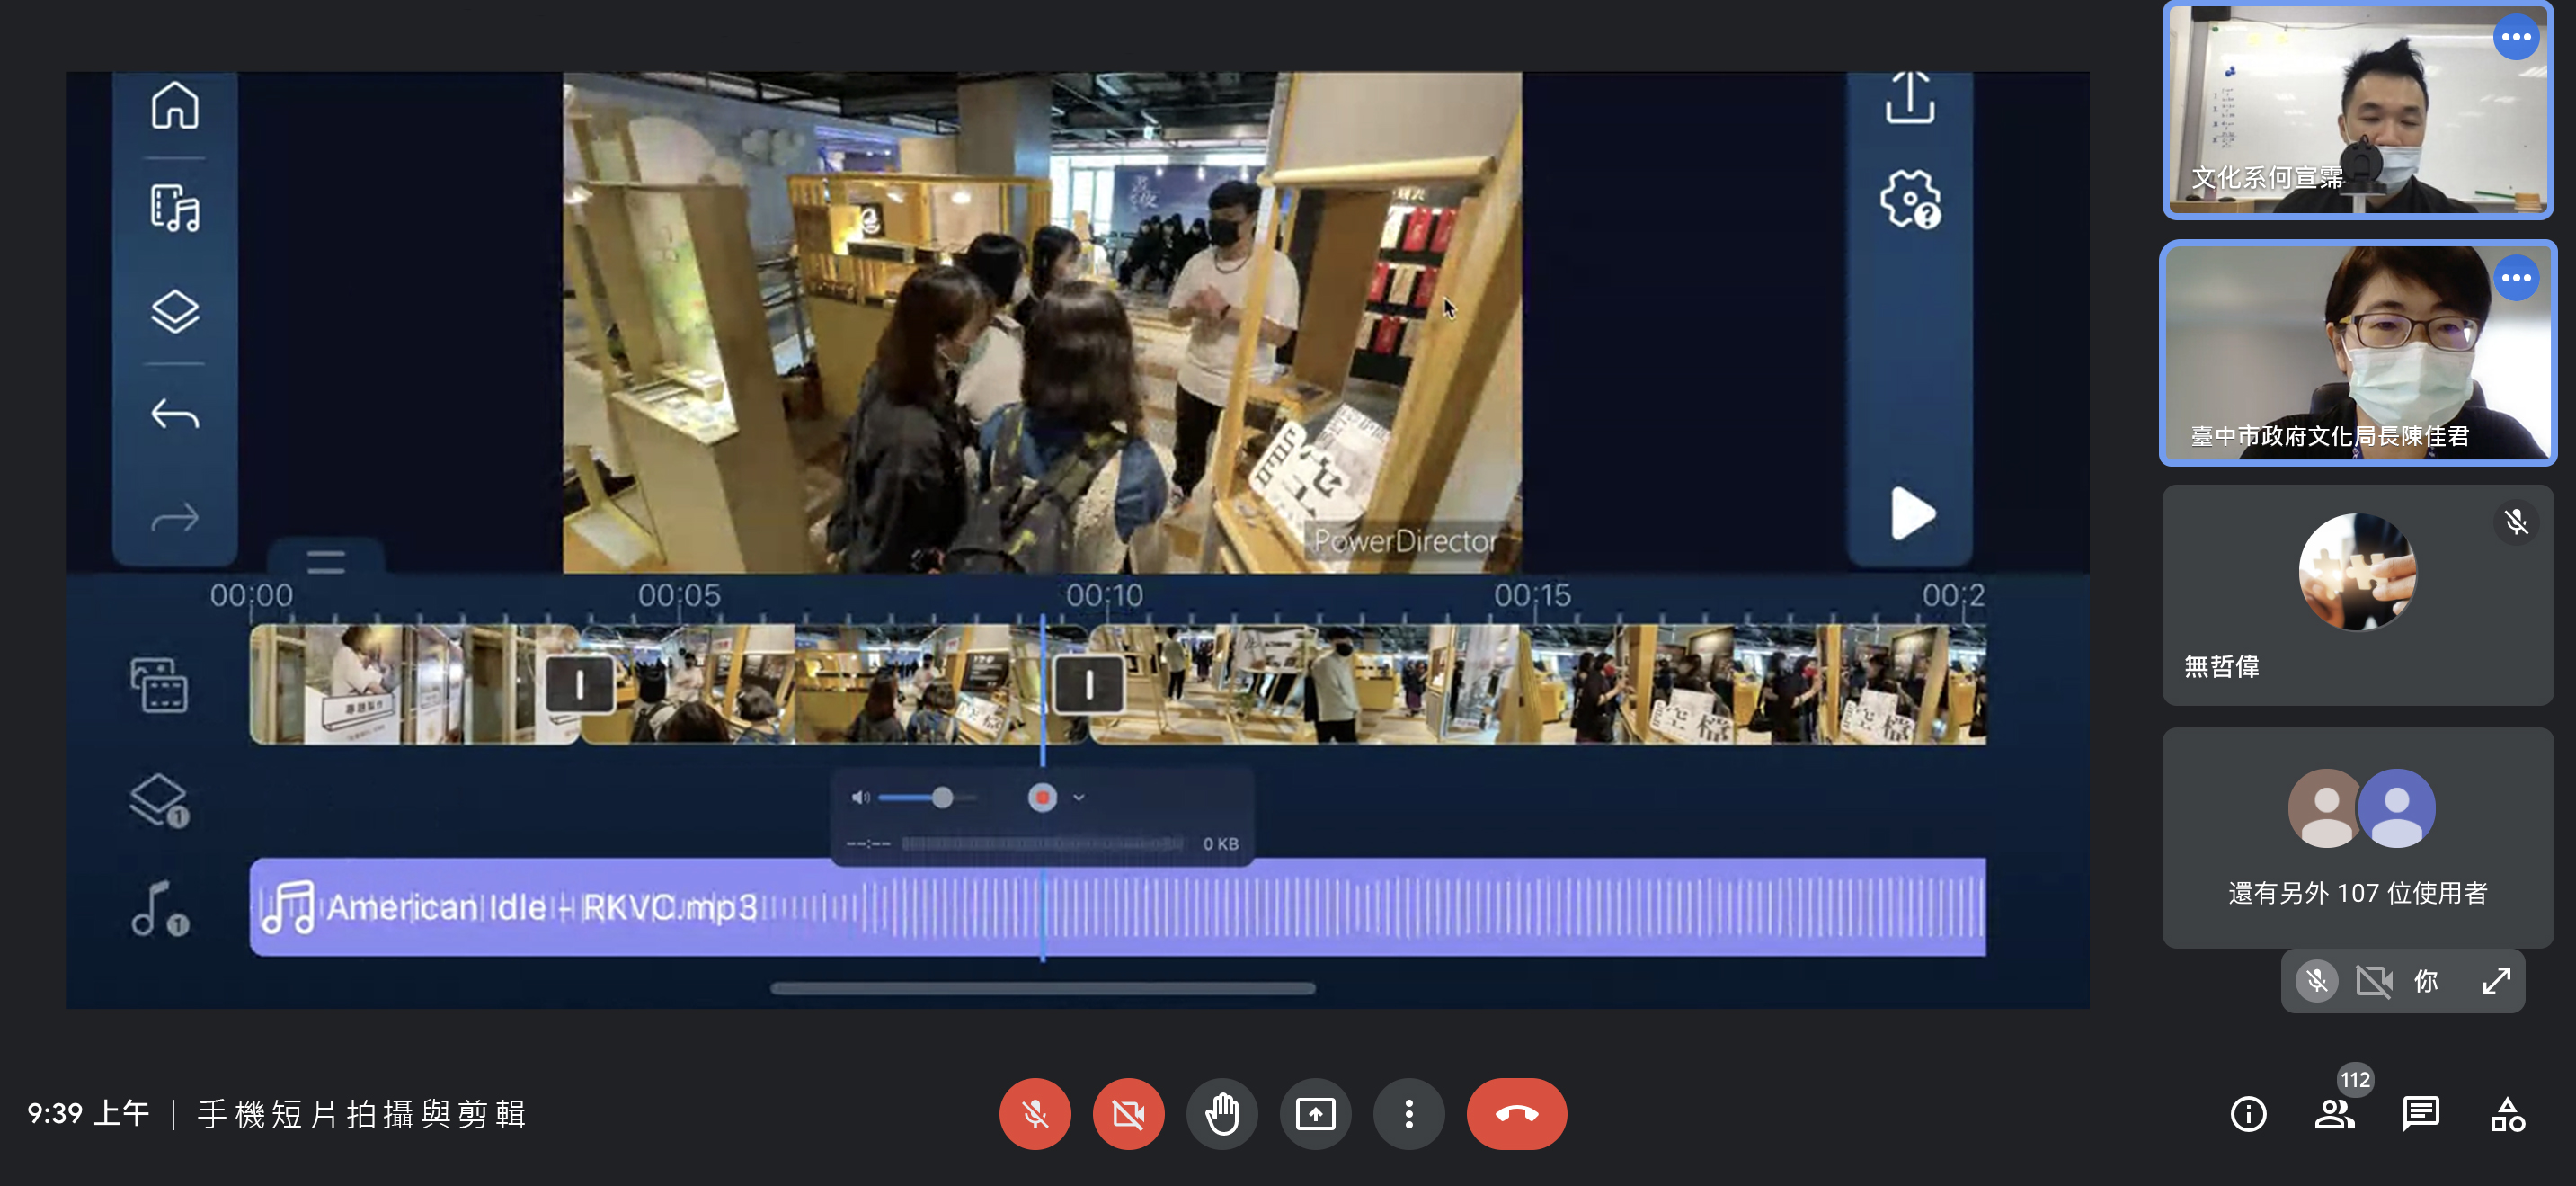
Task: Expand the dropdown next to record button
Action: (x=1079, y=798)
